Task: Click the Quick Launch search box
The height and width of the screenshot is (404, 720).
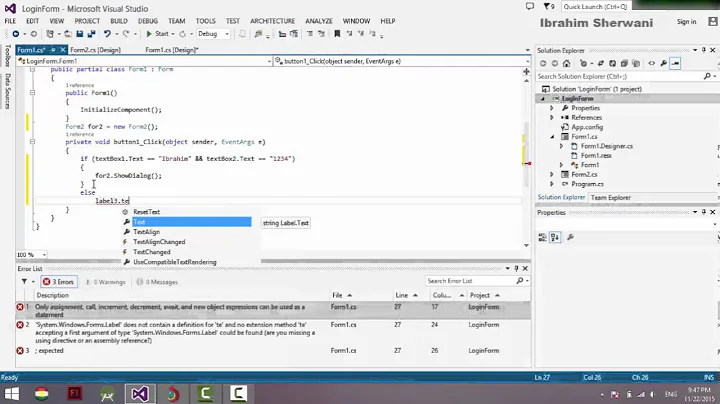Action: click(x=596, y=6)
